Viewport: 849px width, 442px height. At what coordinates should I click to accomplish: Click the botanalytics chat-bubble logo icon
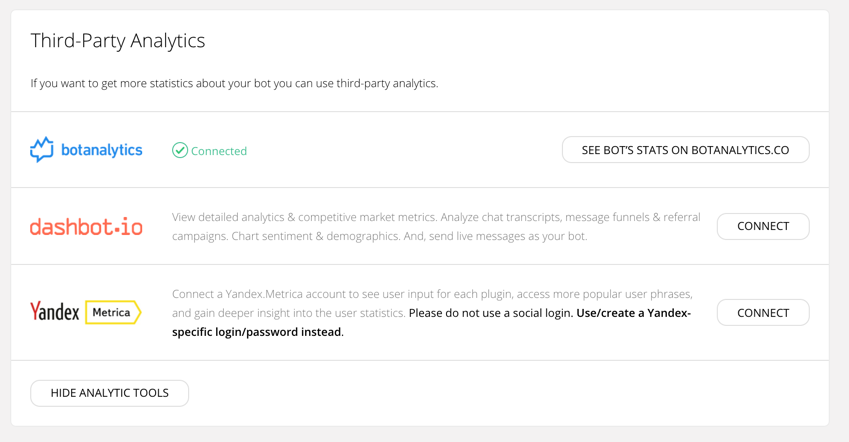pos(42,150)
